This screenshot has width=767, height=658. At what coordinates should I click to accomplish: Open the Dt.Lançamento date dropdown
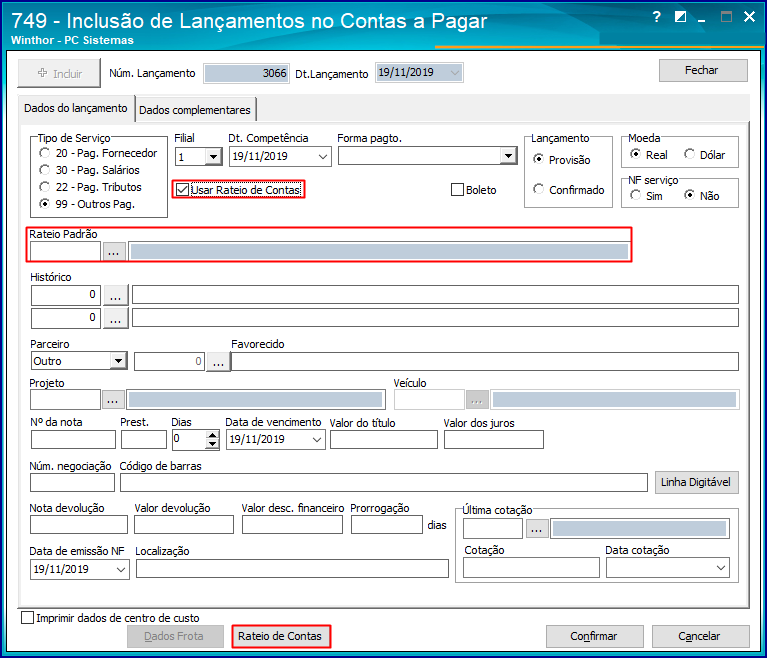pyautogui.click(x=454, y=73)
